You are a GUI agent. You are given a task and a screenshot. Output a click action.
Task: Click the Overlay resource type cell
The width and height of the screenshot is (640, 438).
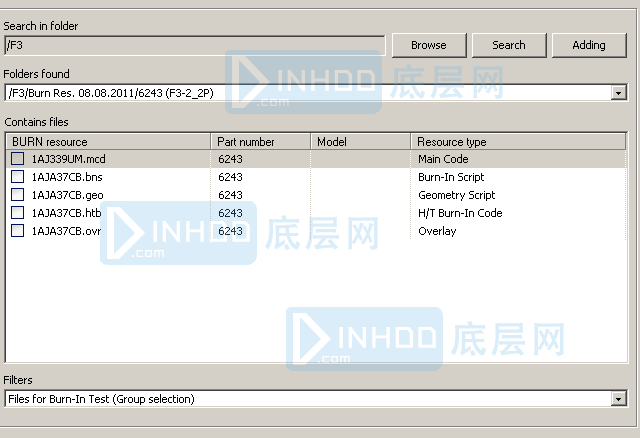coord(437,231)
